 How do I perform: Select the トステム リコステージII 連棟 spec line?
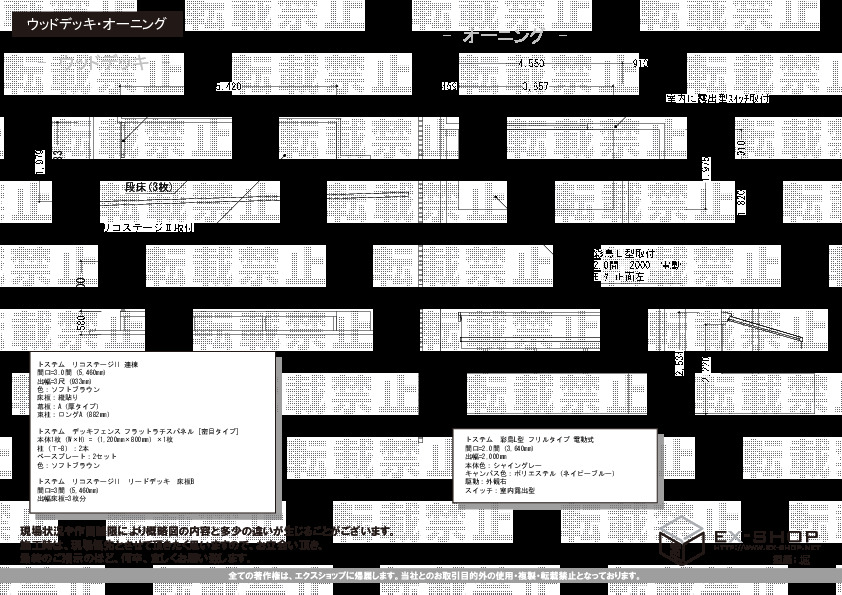[x=88, y=365]
